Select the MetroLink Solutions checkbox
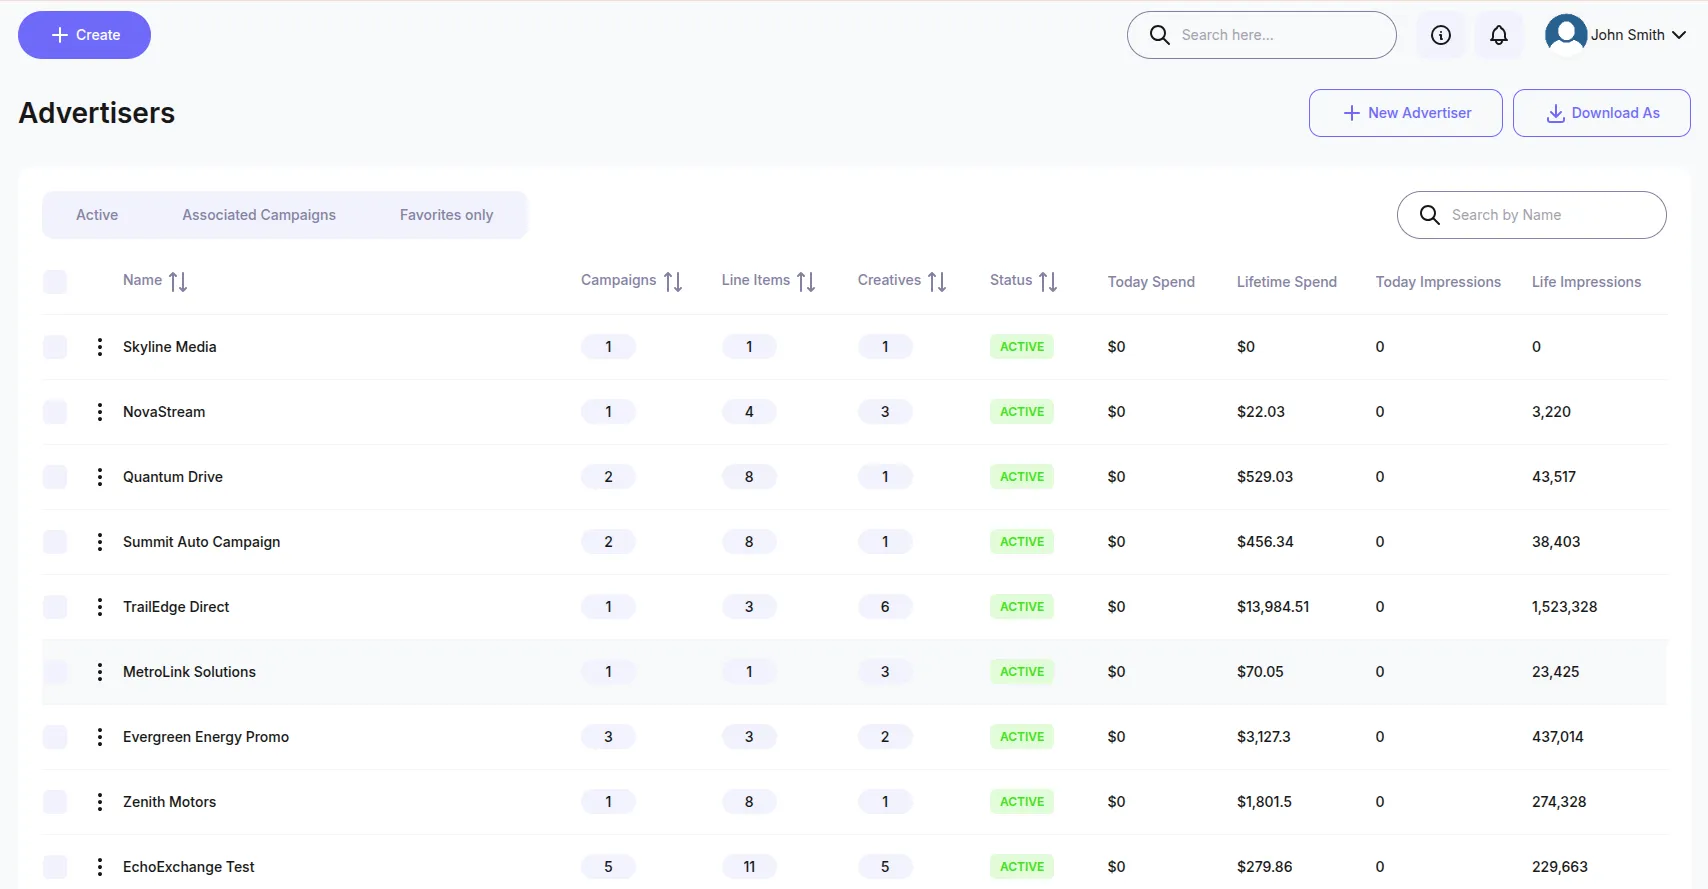Viewport: 1708px width, 889px height. [55, 672]
